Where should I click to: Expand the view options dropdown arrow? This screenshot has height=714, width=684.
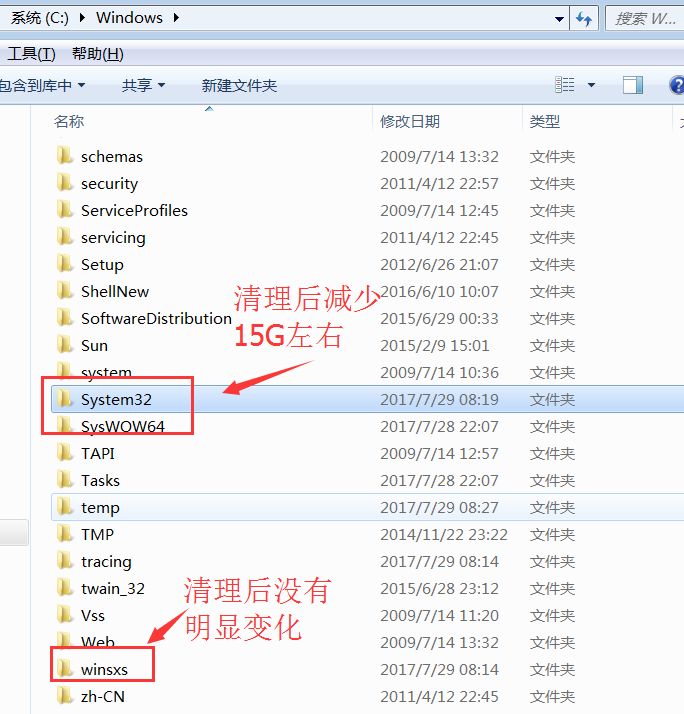click(591, 85)
